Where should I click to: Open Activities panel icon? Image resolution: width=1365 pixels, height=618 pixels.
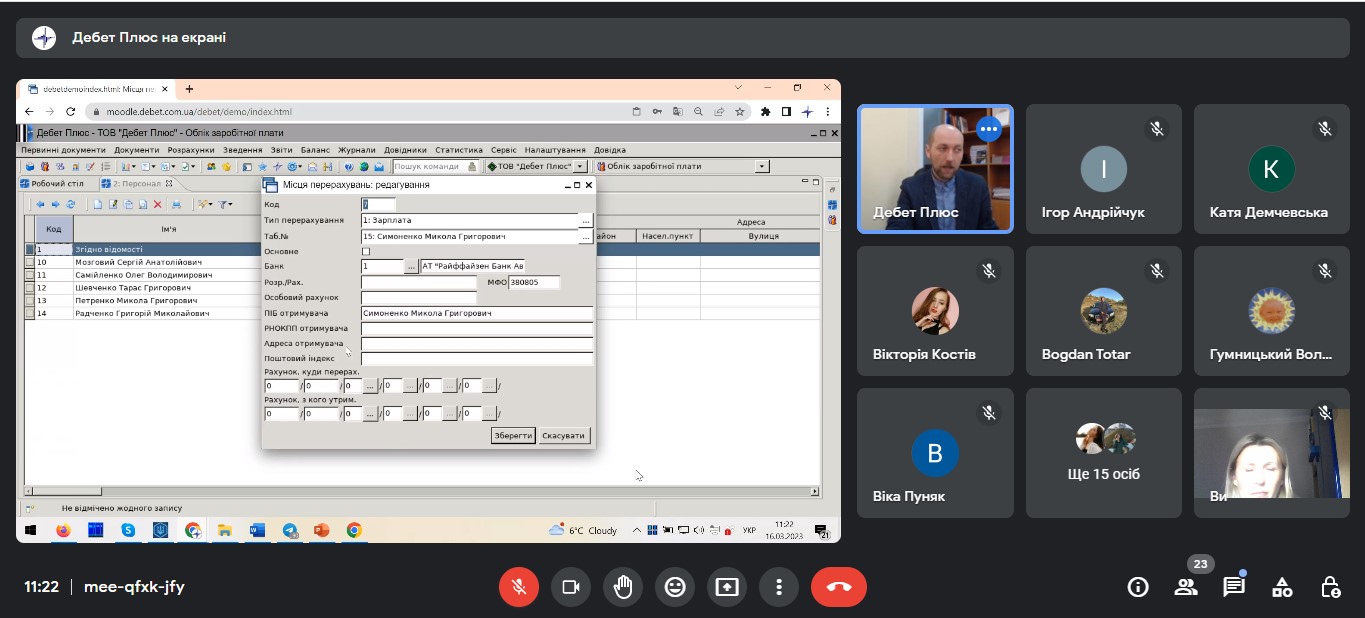pyautogui.click(x=1282, y=587)
